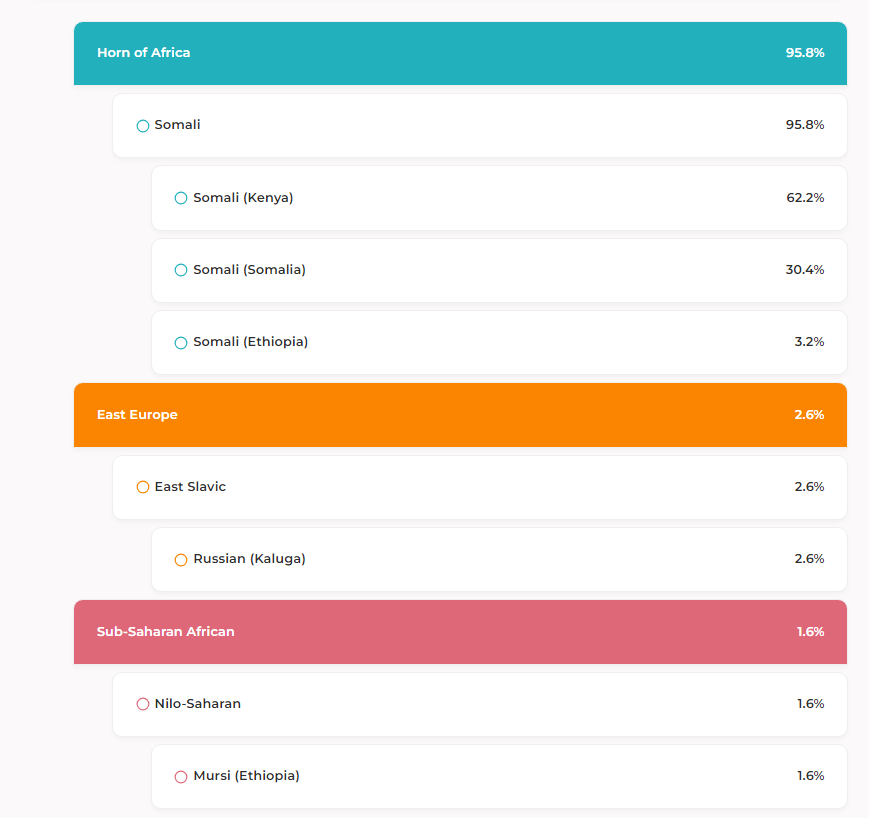The width and height of the screenshot is (869, 818).
Task: Collapse the Horn of Africa header
Action: click(x=460, y=53)
